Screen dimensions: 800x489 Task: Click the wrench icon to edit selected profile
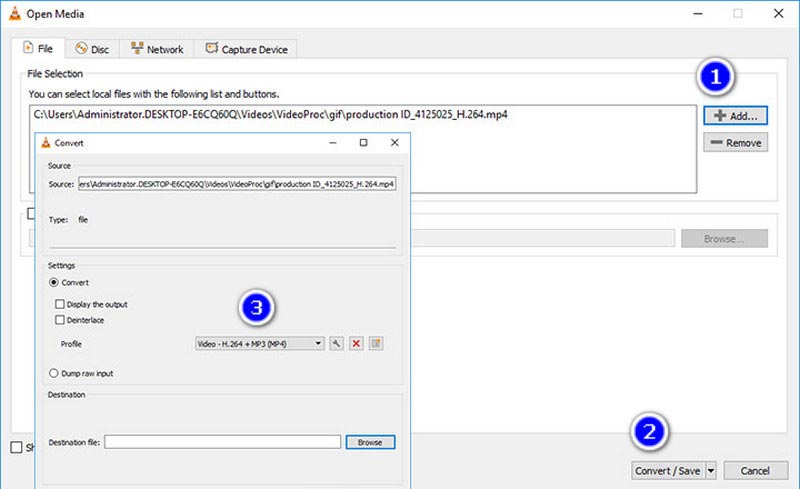tap(337, 343)
